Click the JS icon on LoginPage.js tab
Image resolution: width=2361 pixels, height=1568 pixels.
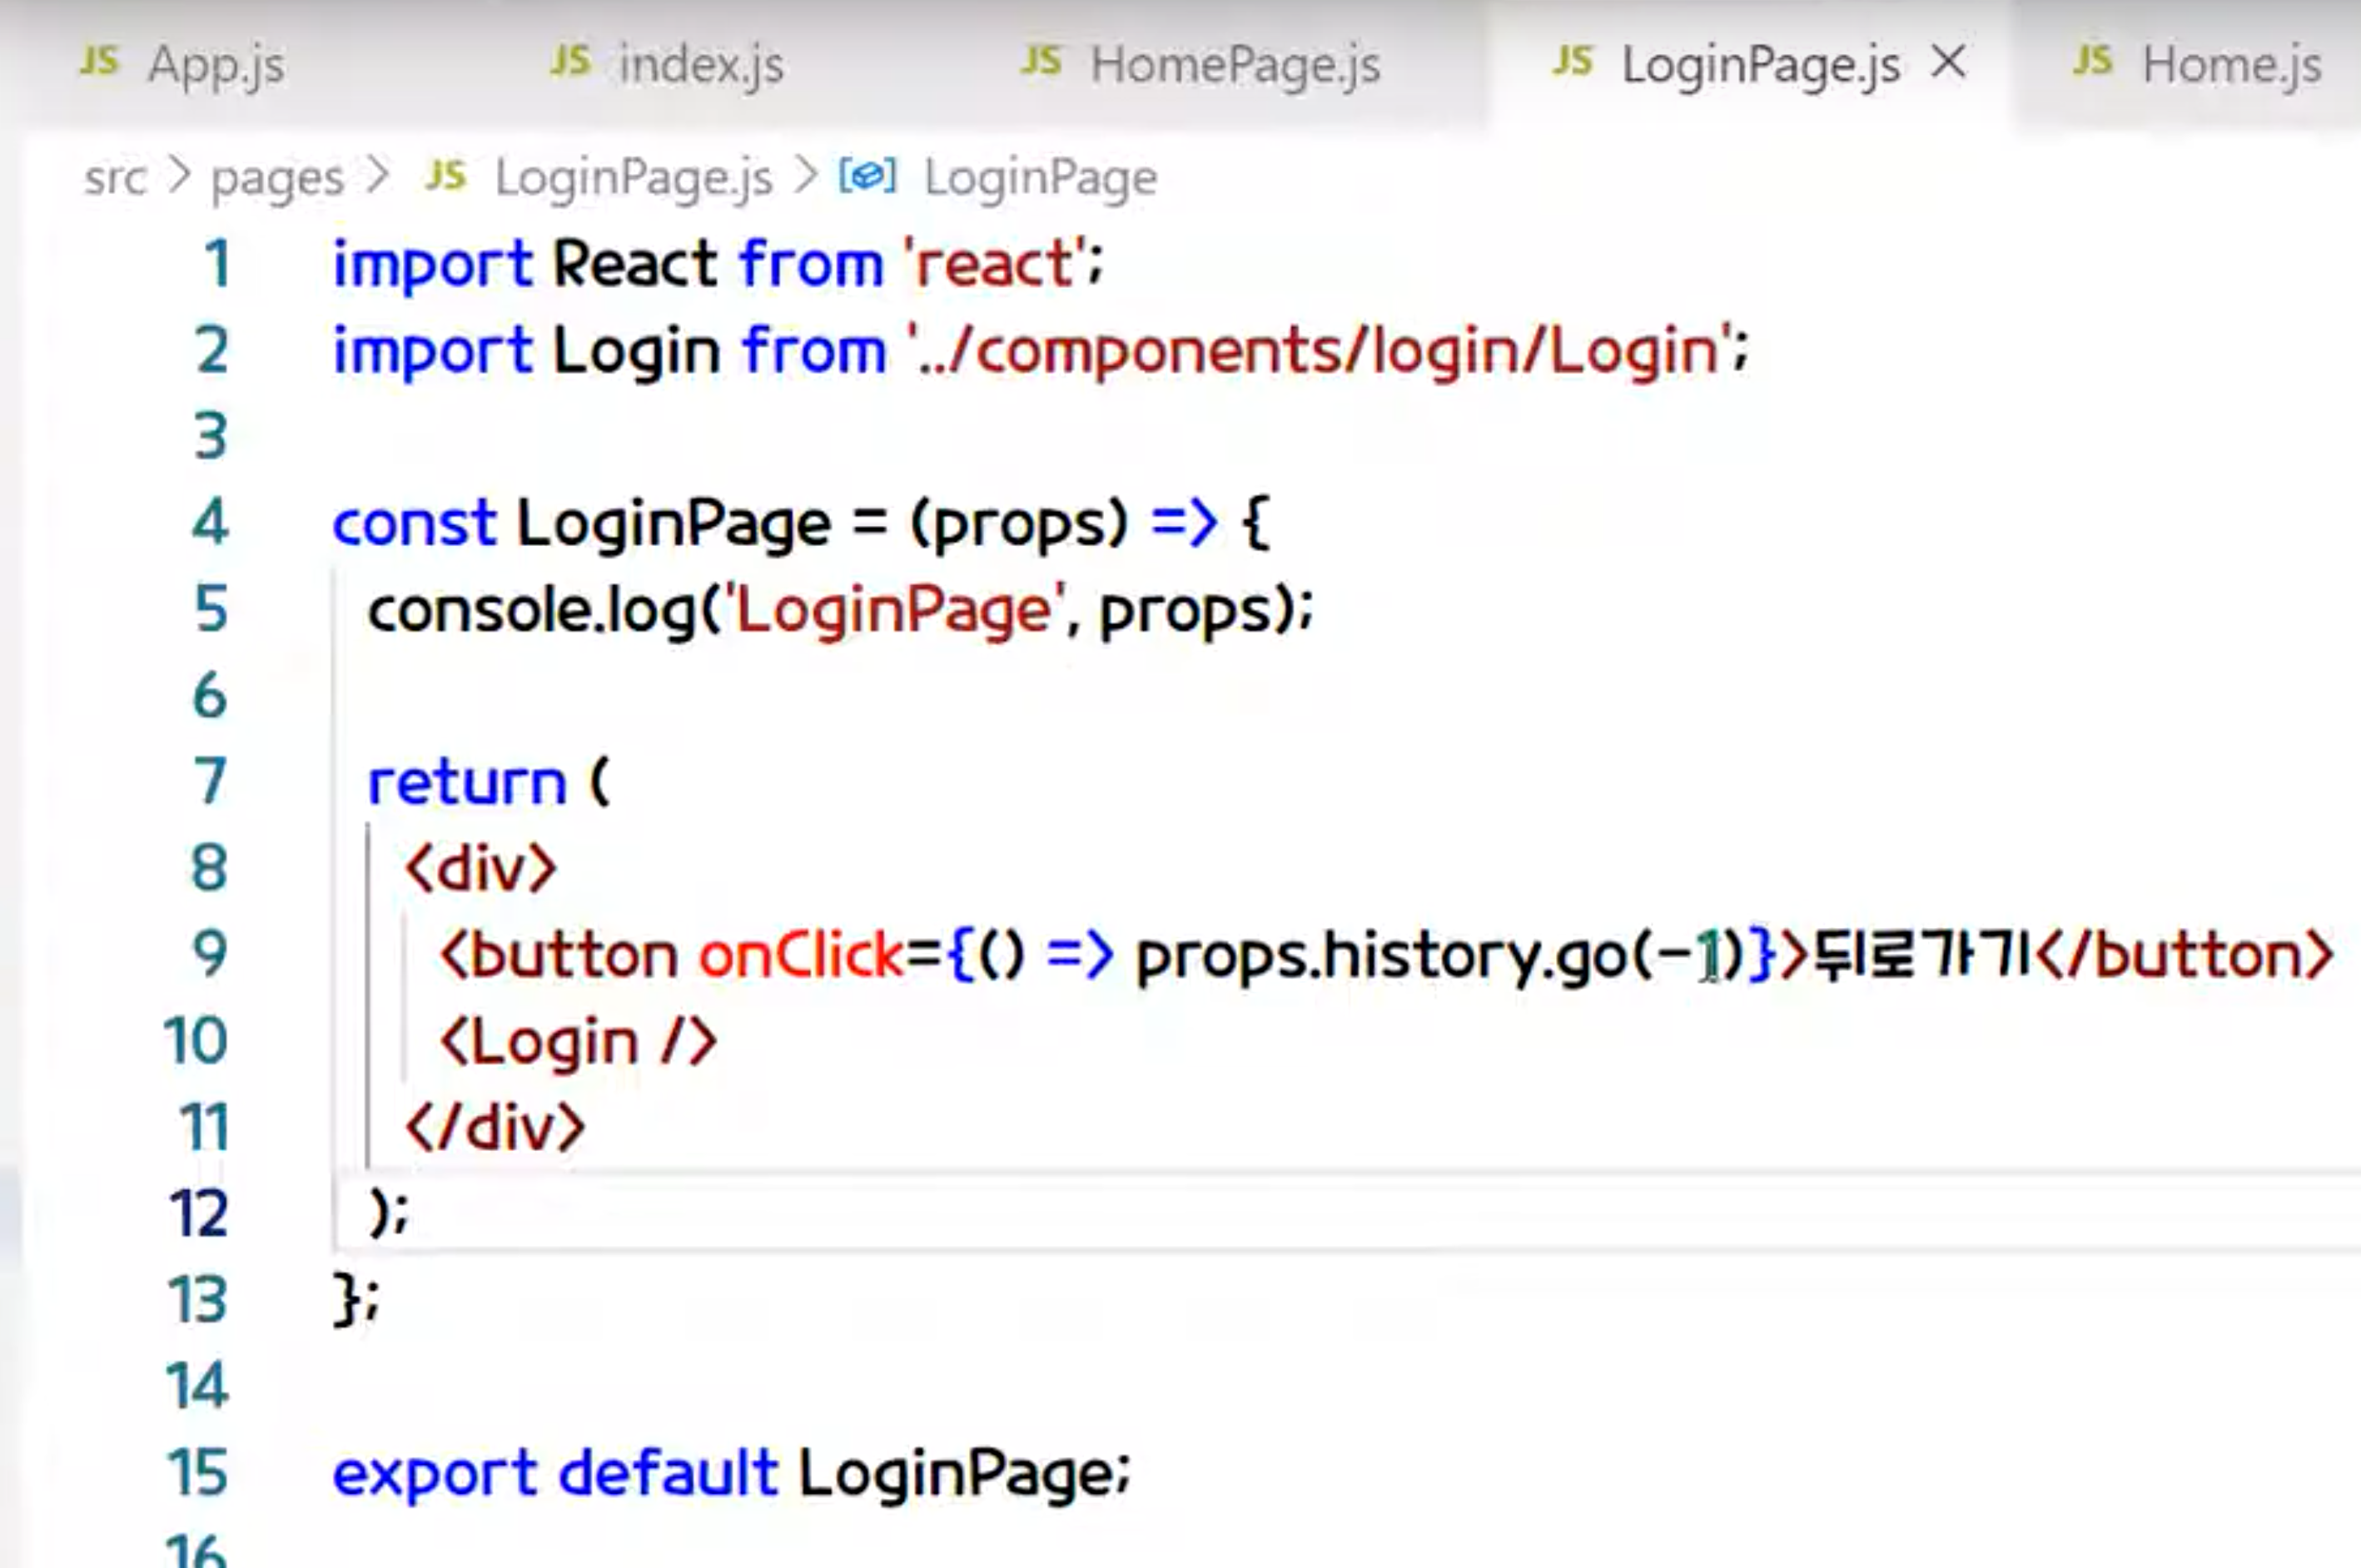click(x=1572, y=61)
